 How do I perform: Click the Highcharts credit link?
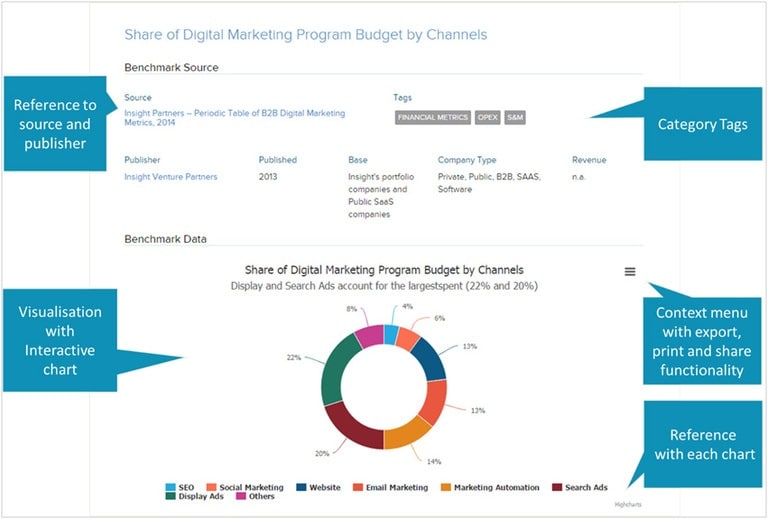[627, 505]
